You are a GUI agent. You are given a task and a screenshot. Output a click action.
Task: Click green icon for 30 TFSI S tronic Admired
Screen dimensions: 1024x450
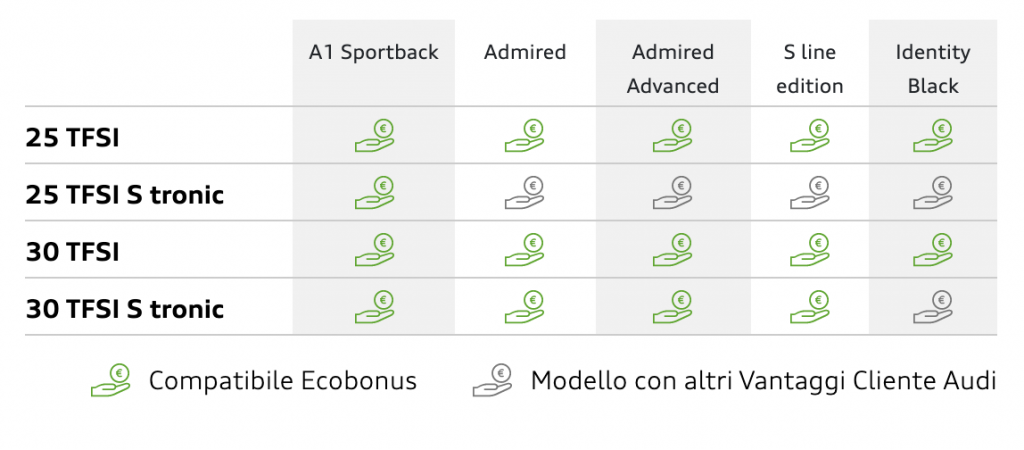click(524, 308)
